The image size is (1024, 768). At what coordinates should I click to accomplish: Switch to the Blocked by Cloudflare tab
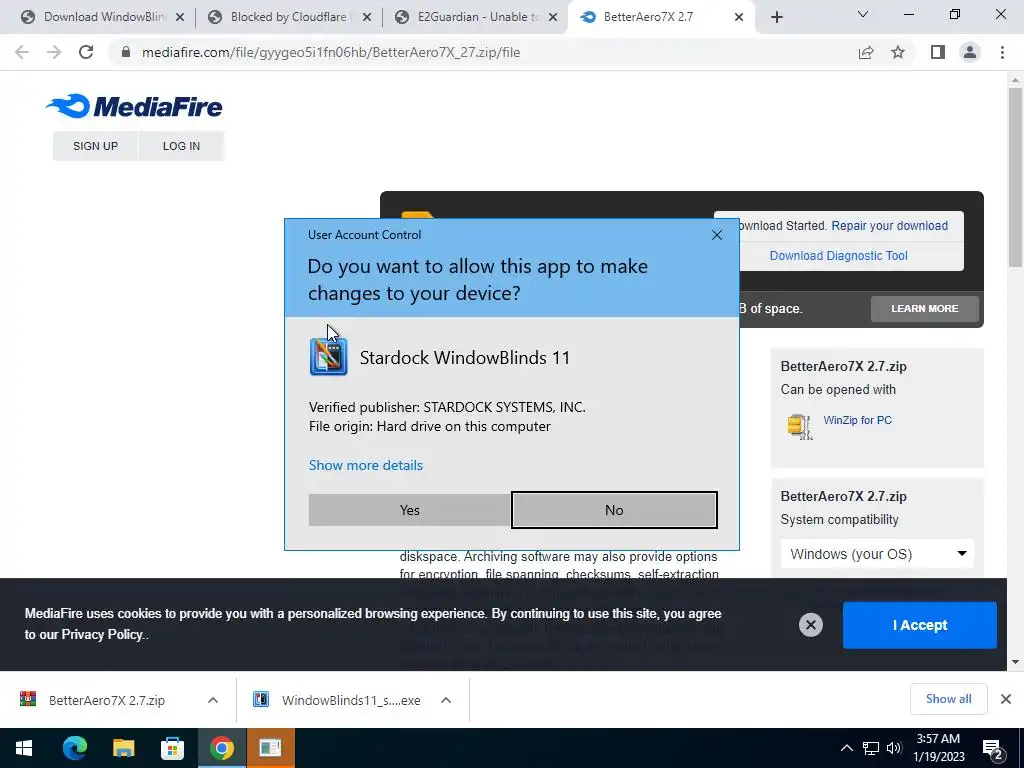pos(289,17)
